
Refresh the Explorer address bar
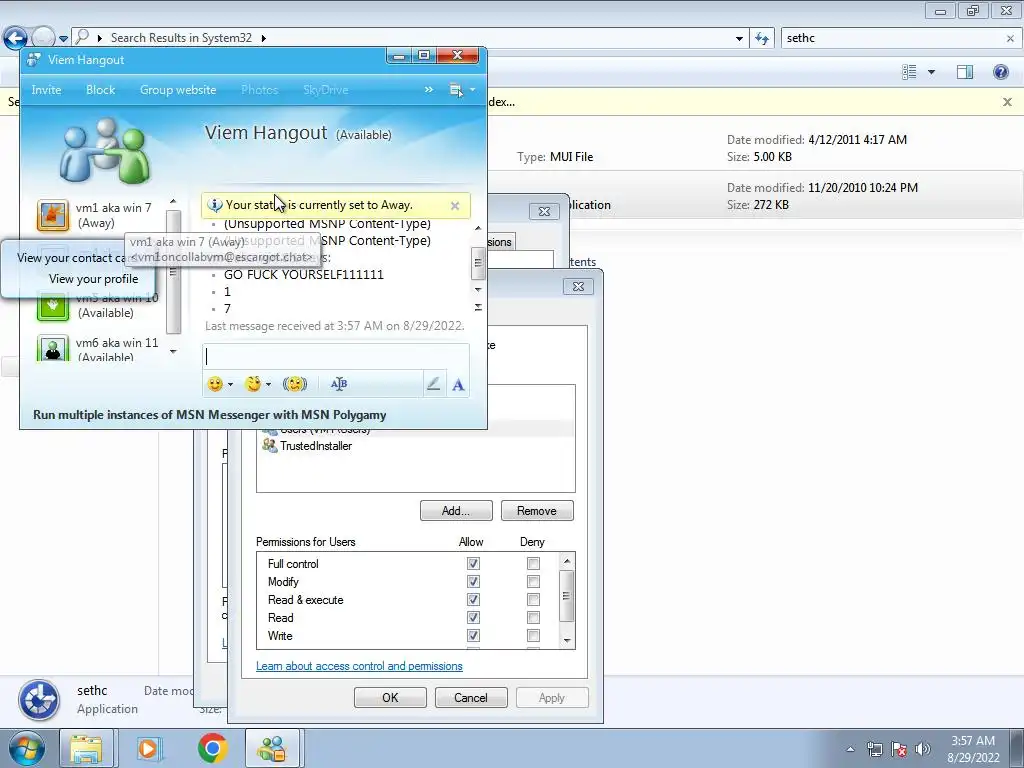761,38
